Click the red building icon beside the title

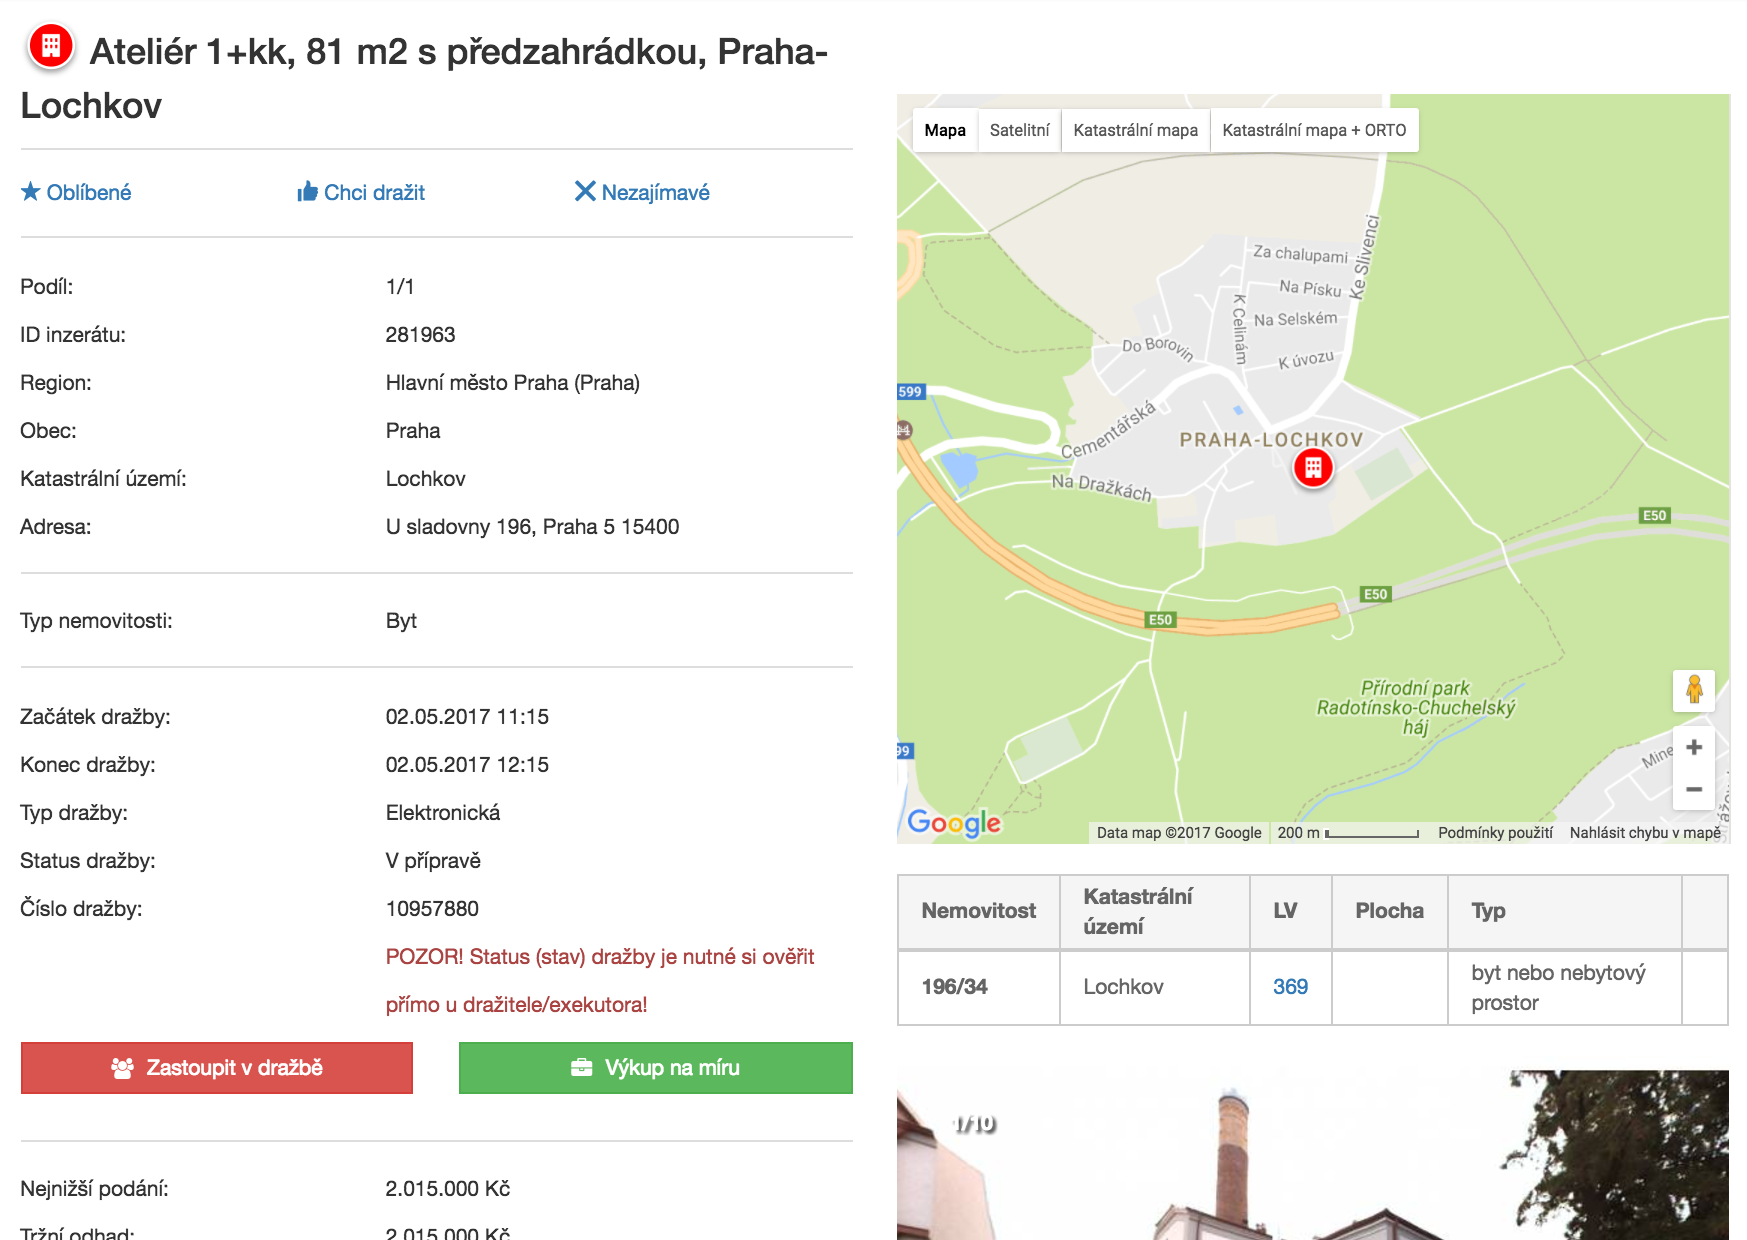click(51, 46)
